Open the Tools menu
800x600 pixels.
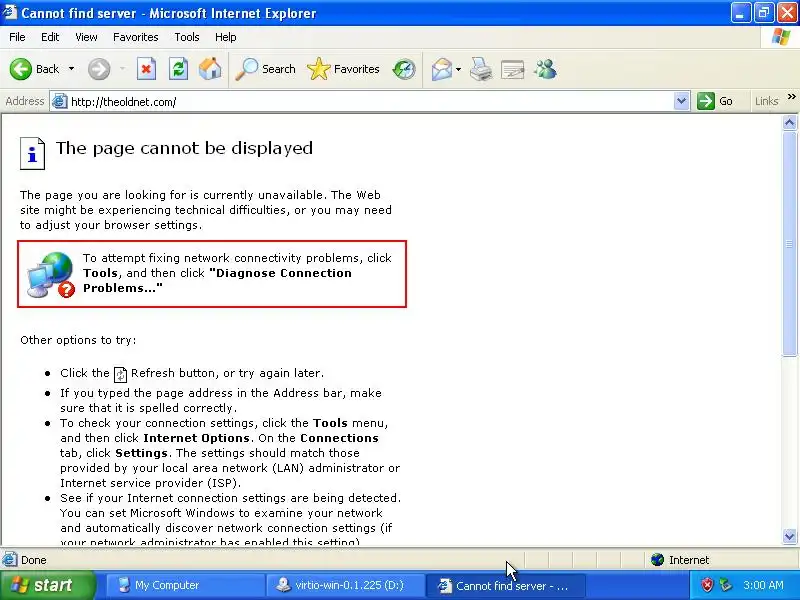tap(187, 37)
